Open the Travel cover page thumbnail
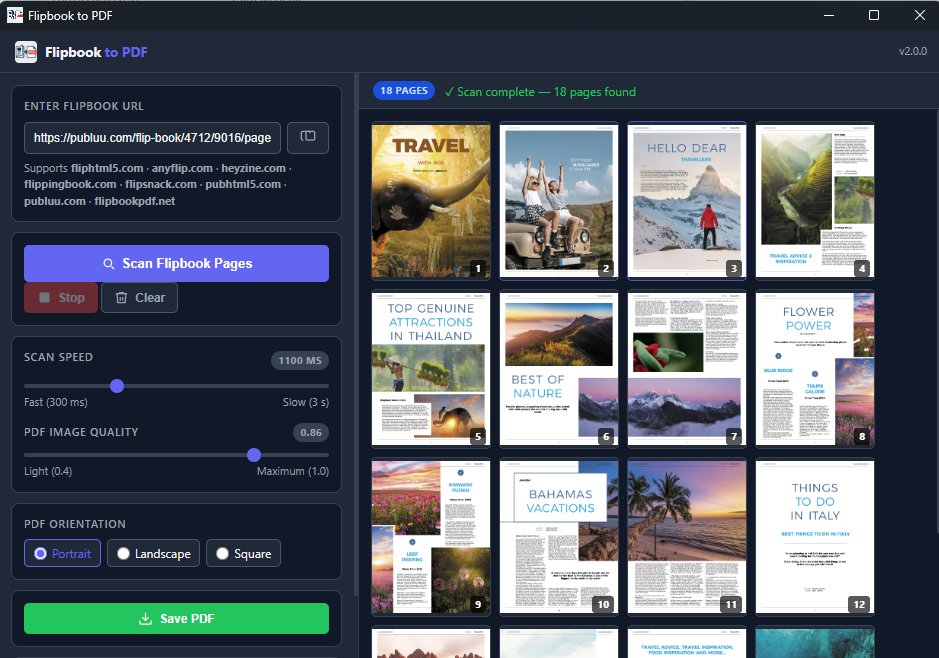Viewport: 939px width, 658px height. [430, 200]
